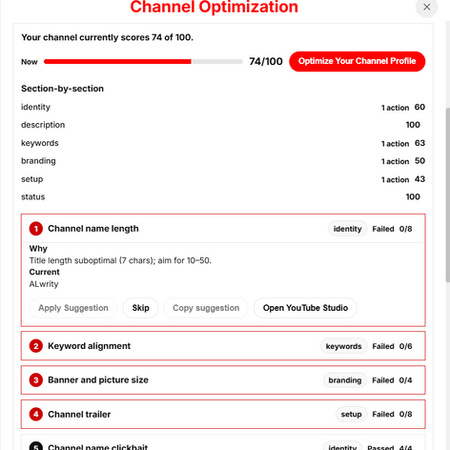Skip the Channel name length suggestion

141,308
